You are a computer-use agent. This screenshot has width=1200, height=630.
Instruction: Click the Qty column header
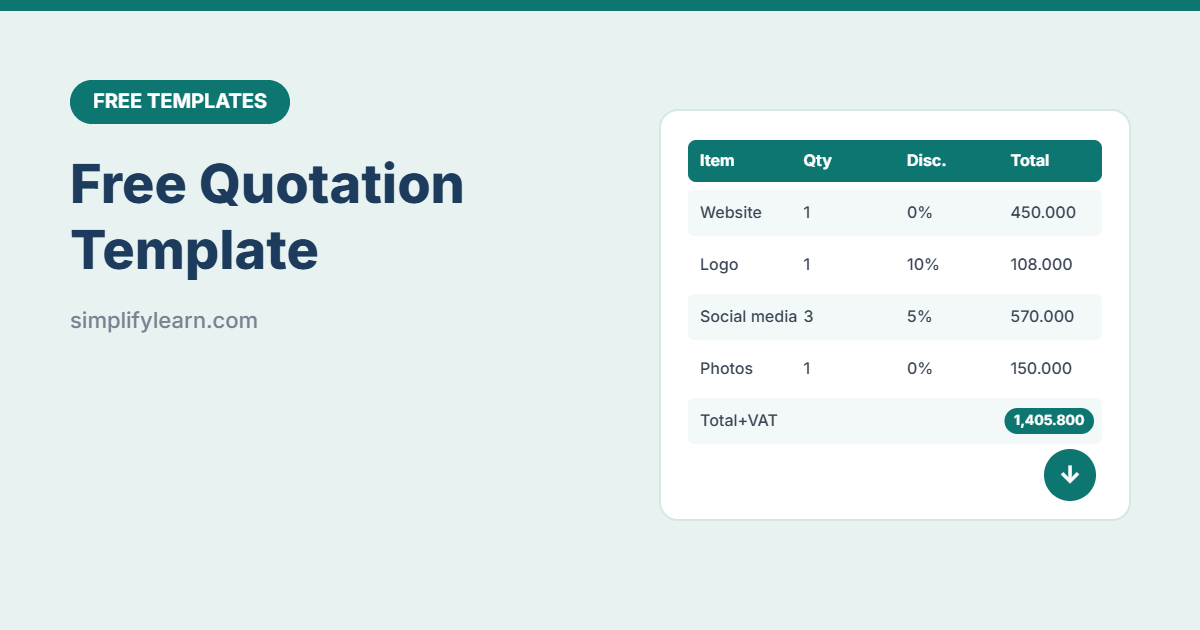tap(817, 161)
